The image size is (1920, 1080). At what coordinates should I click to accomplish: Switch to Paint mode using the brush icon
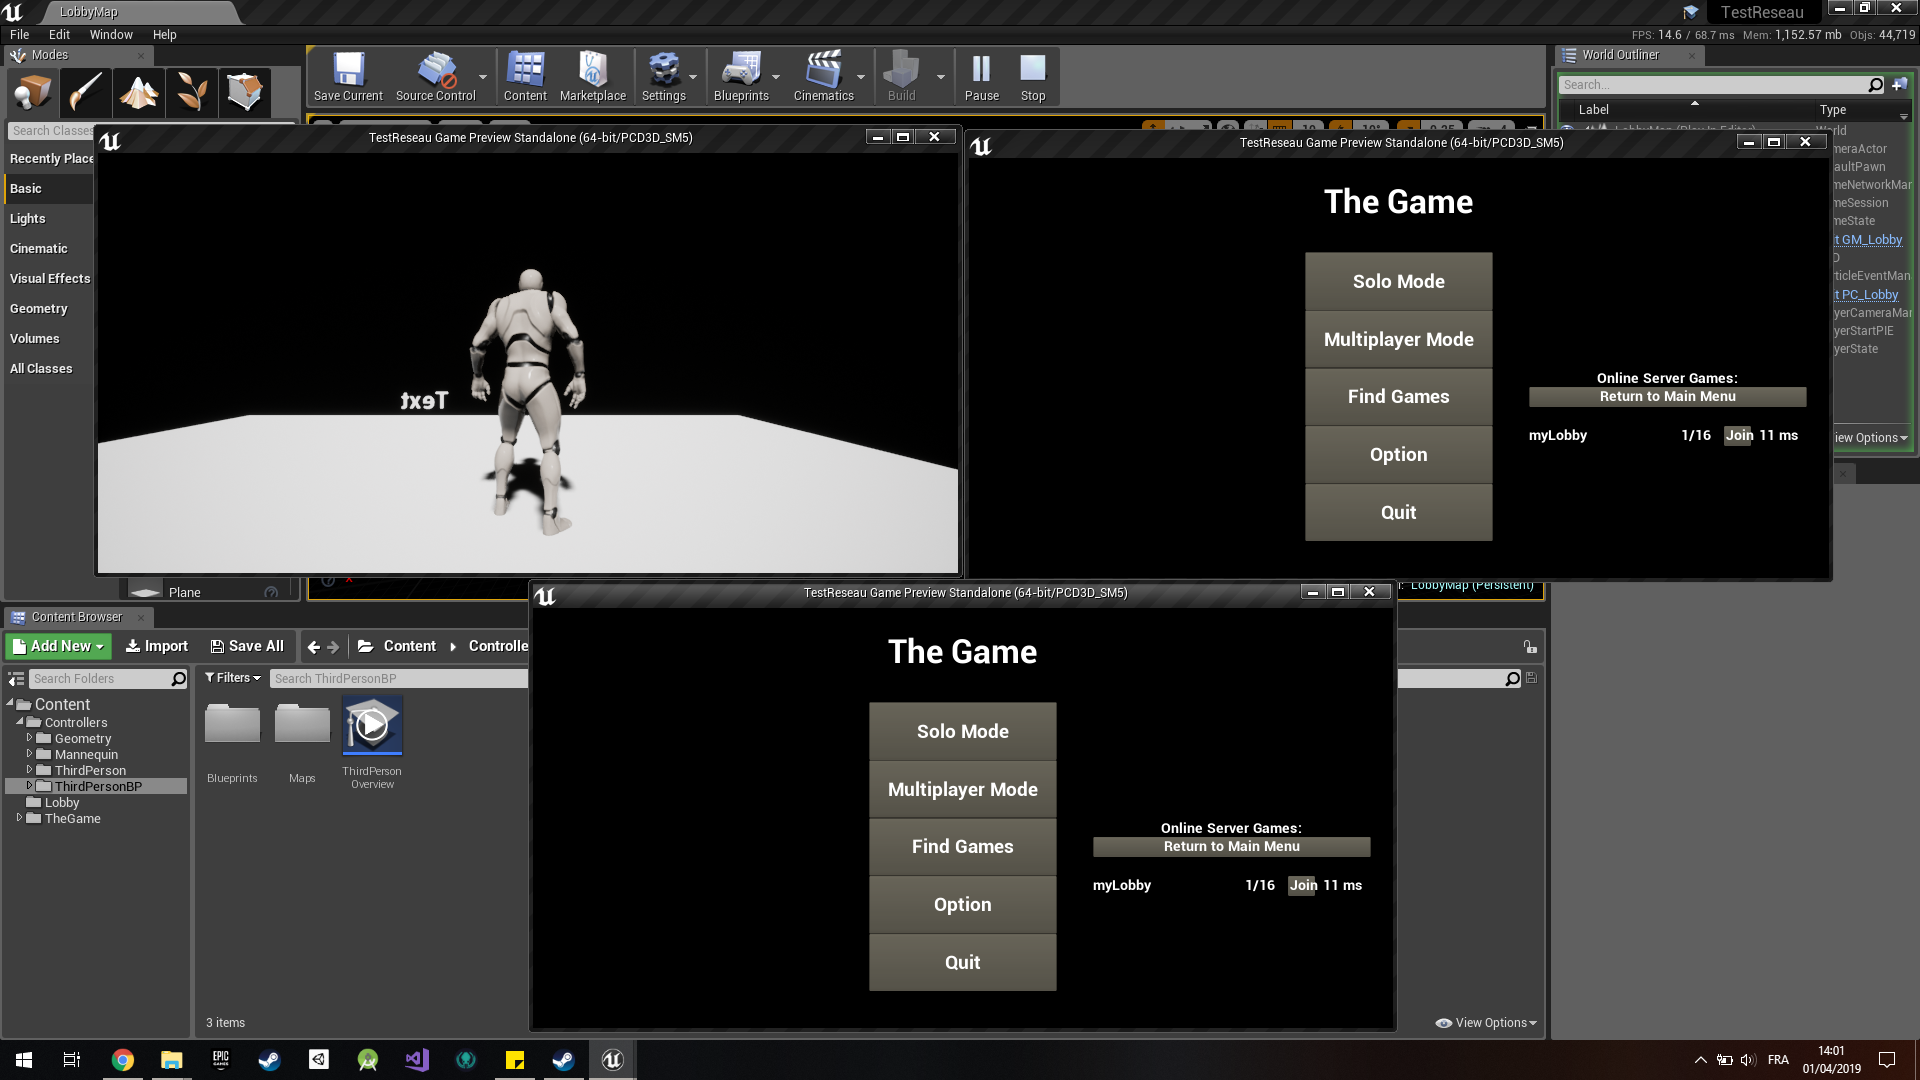click(85, 92)
